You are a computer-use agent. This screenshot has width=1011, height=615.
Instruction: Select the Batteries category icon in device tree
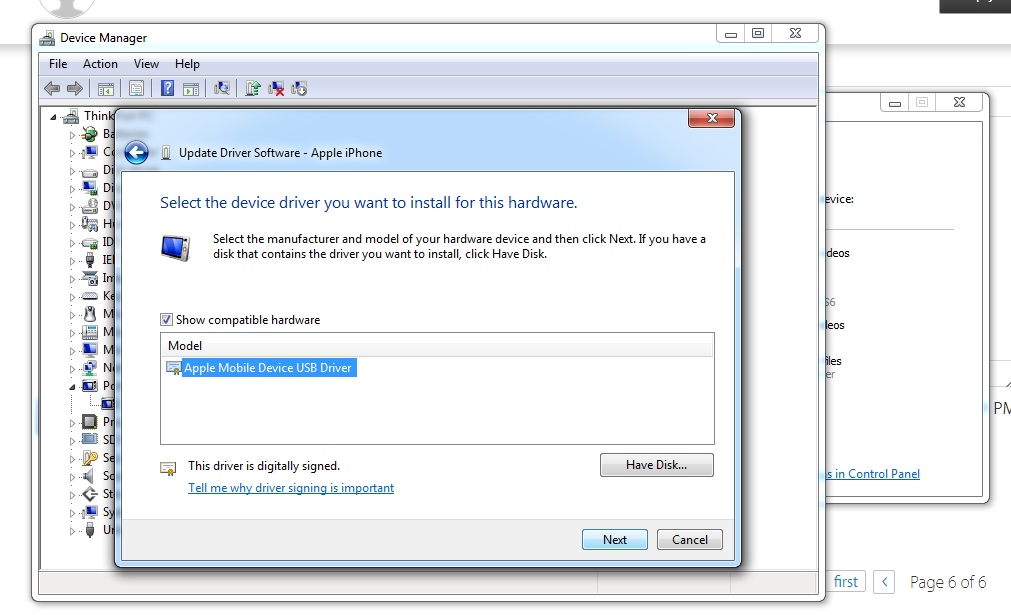point(90,134)
